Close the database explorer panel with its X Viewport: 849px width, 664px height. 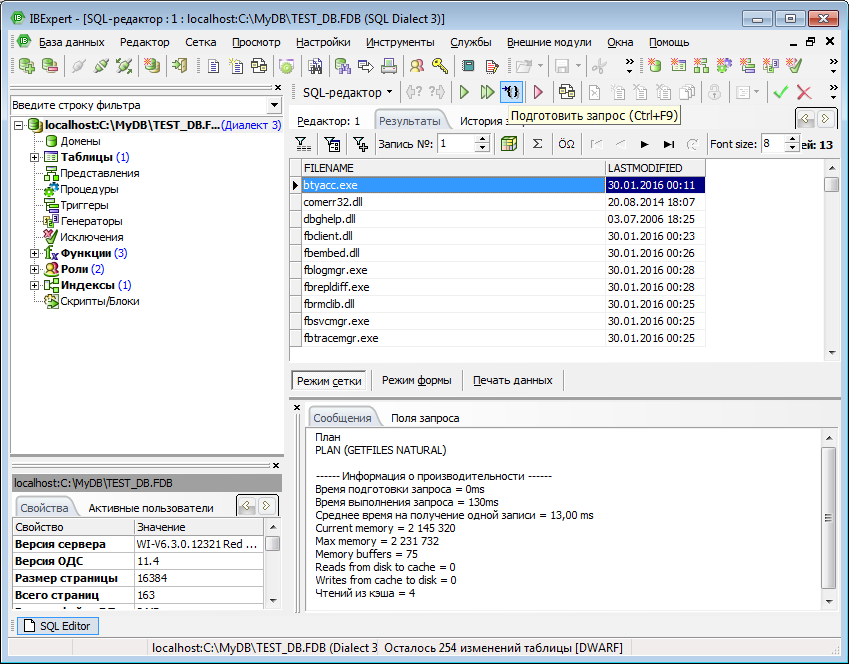tap(278, 88)
